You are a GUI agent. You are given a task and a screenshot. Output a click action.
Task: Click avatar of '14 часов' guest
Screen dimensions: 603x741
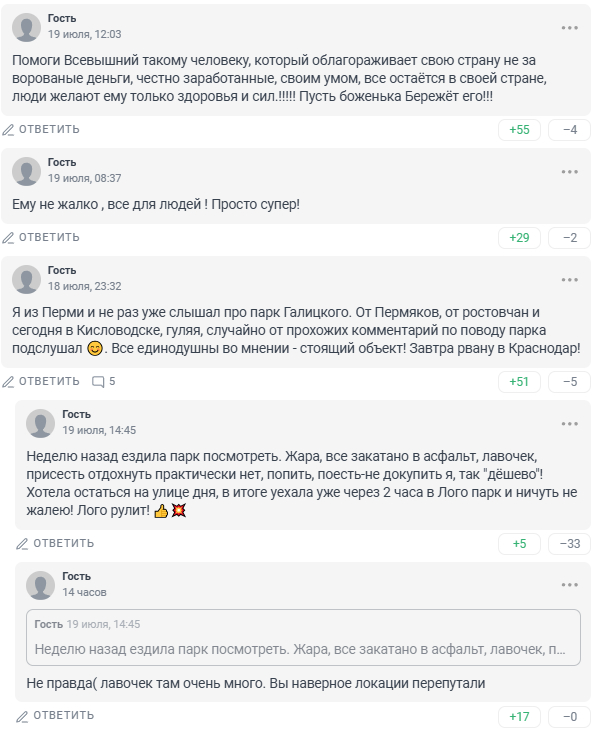click(x=41, y=585)
